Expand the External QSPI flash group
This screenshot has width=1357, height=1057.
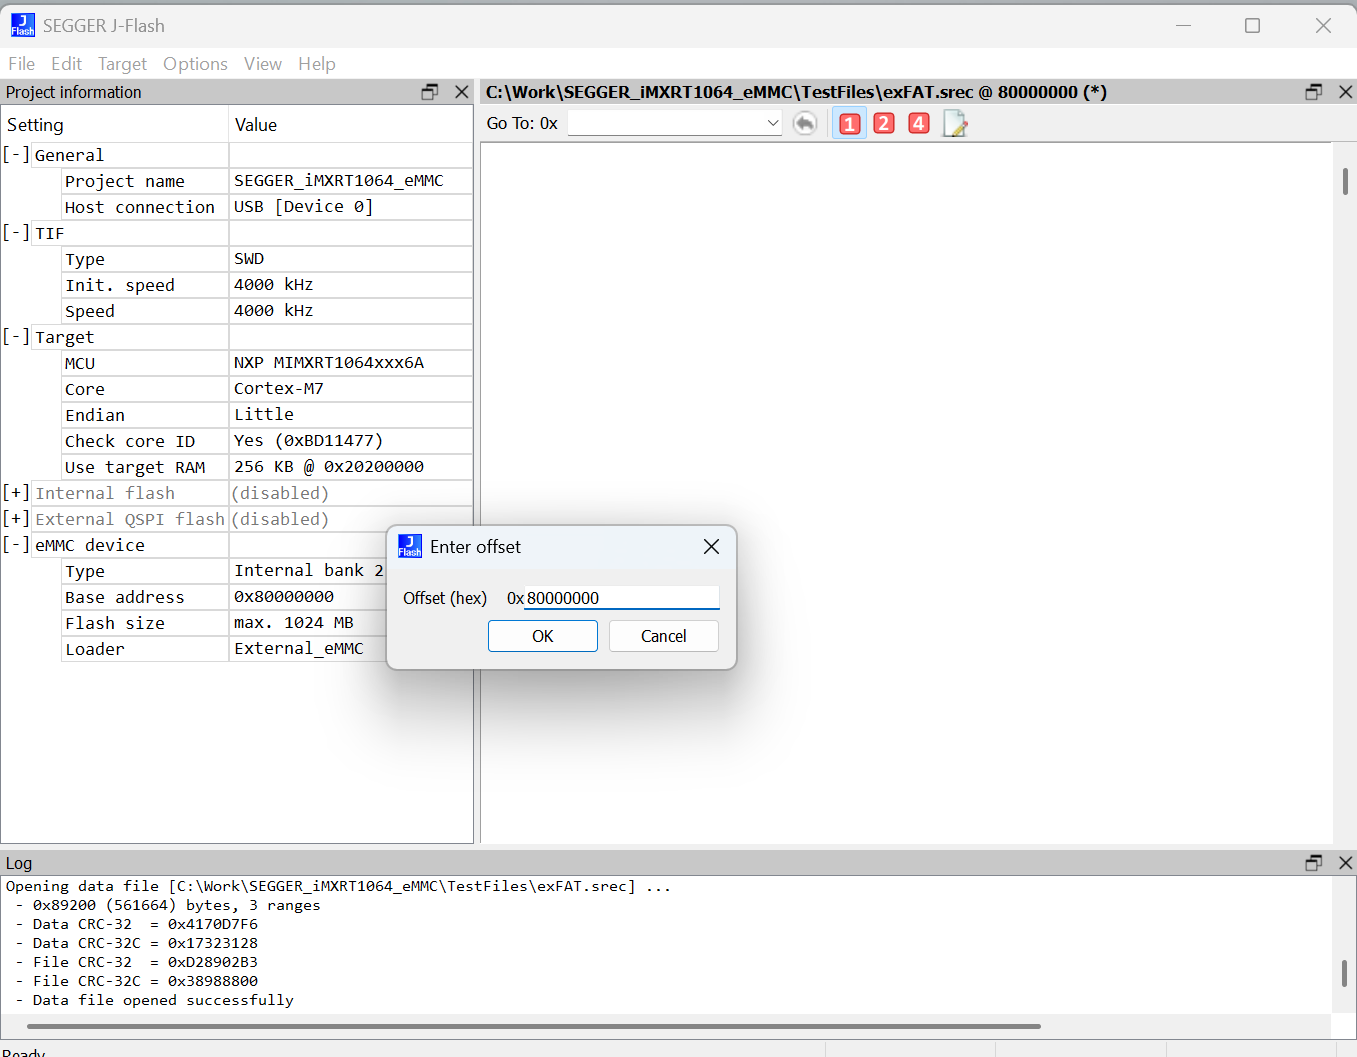tap(16, 519)
